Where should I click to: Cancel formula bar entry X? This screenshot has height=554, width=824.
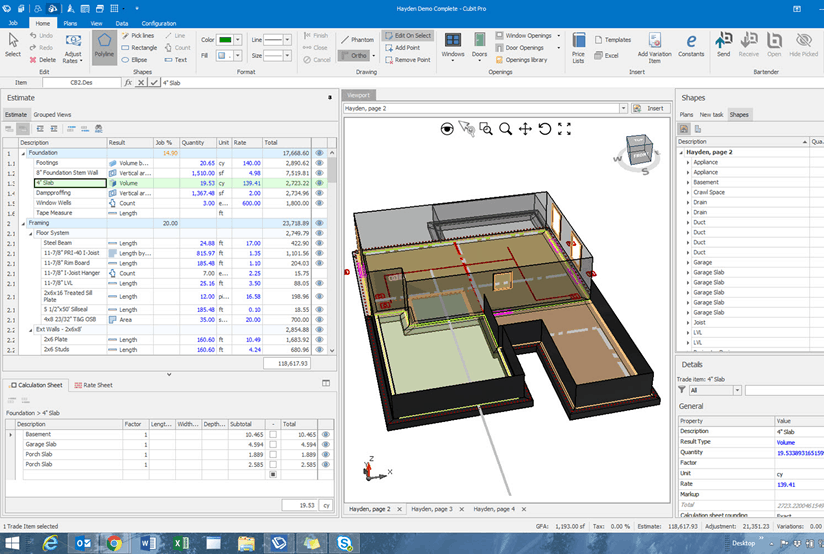click(x=141, y=83)
